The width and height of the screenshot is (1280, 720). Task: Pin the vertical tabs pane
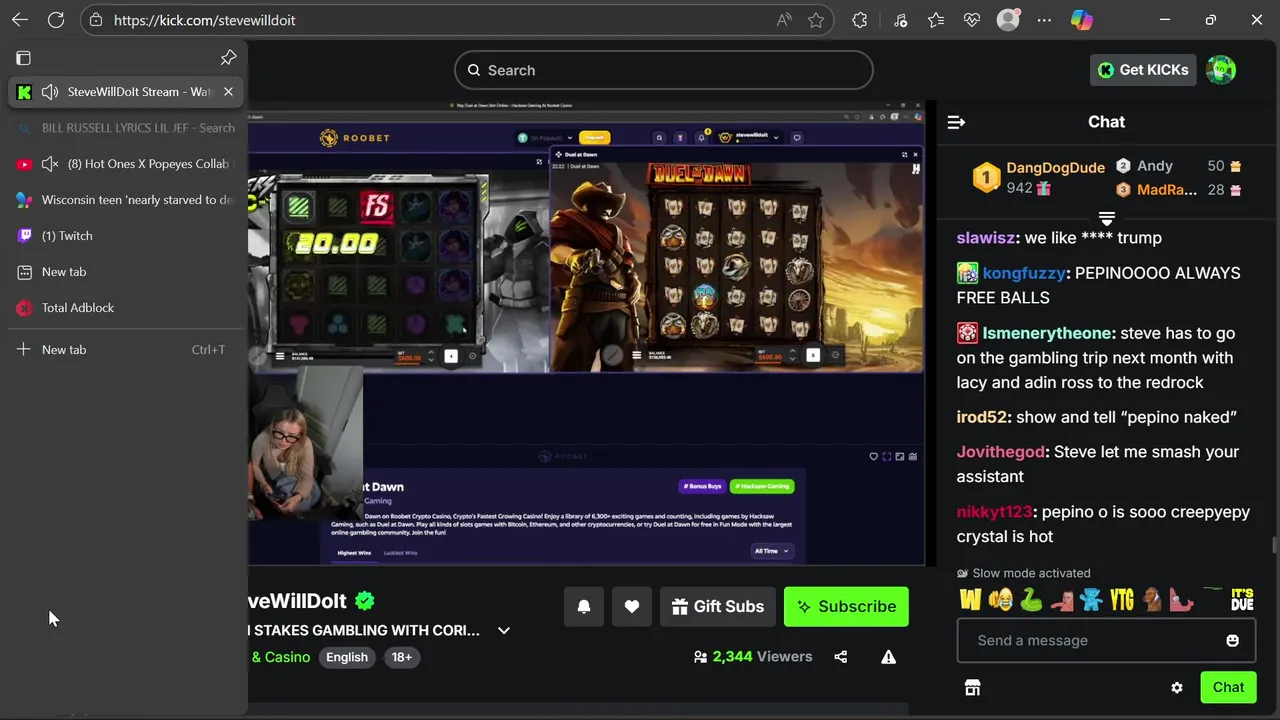pyautogui.click(x=228, y=57)
